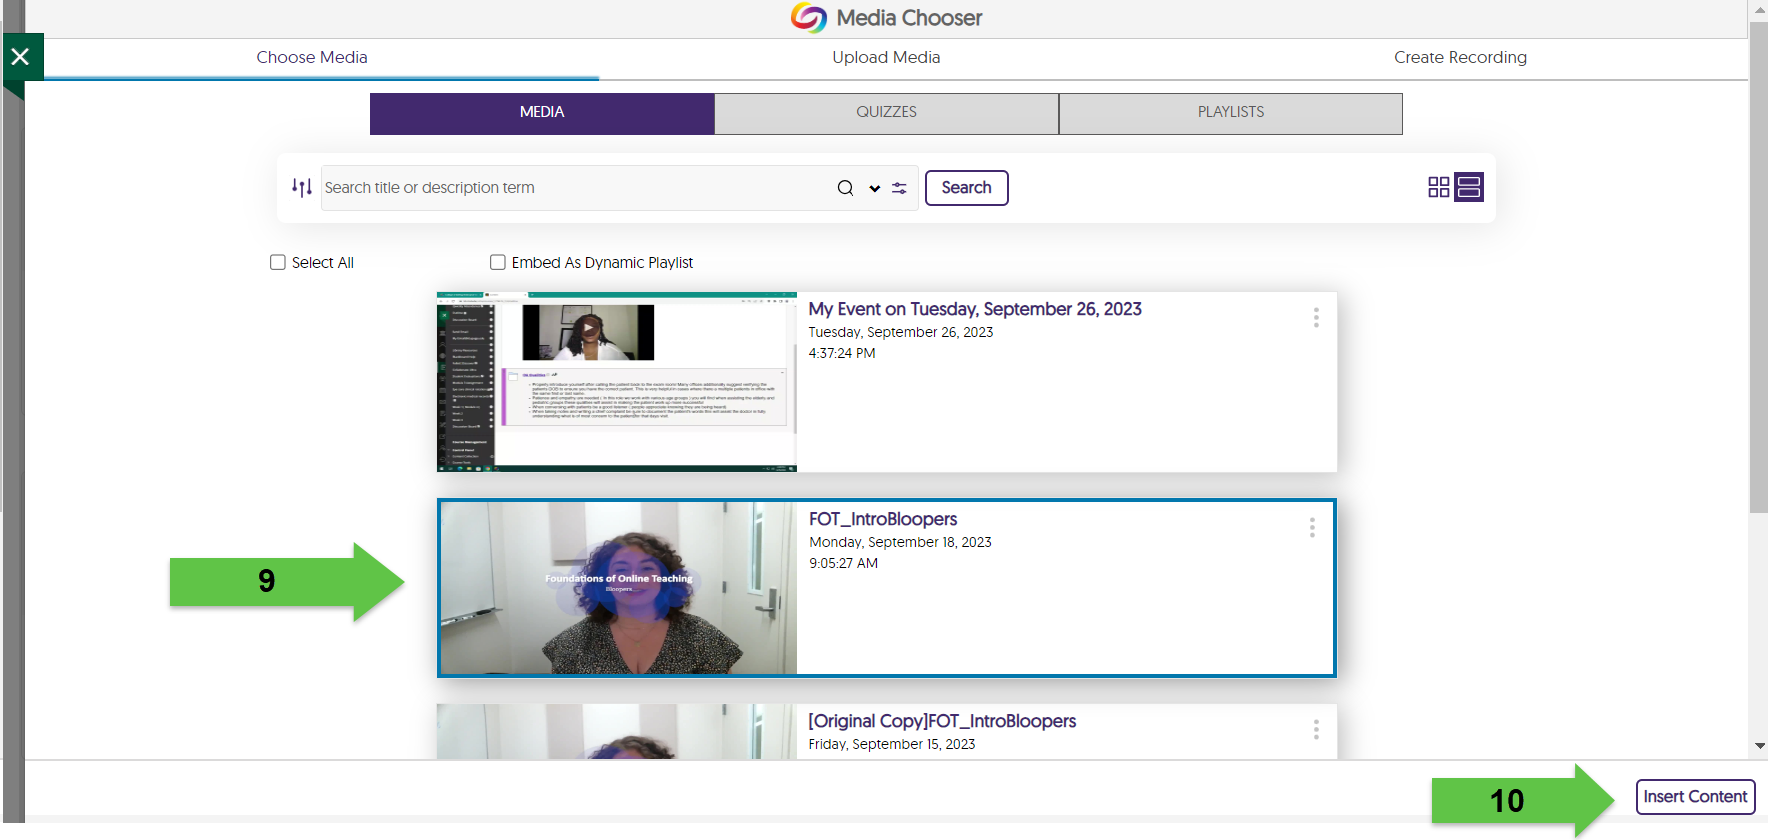Click the FOT_IntroBloopers title
This screenshot has width=1768, height=840.
click(x=883, y=519)
